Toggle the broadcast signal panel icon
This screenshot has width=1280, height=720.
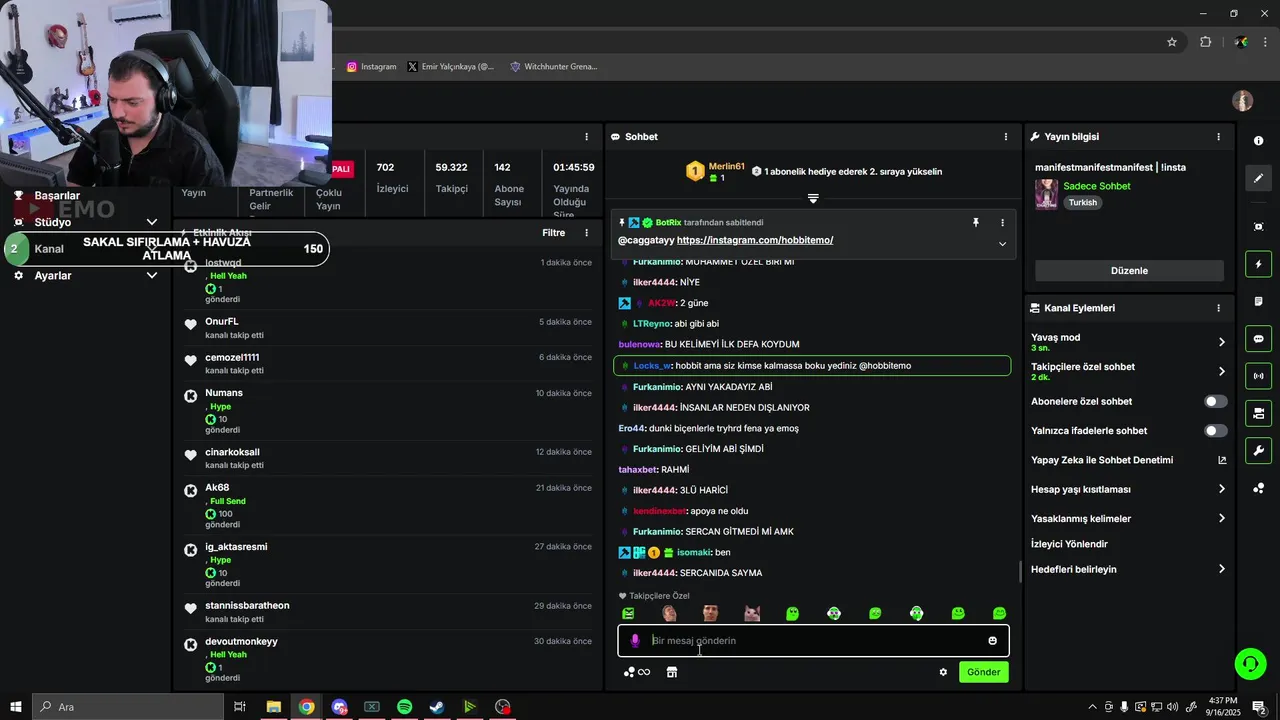1258,376
